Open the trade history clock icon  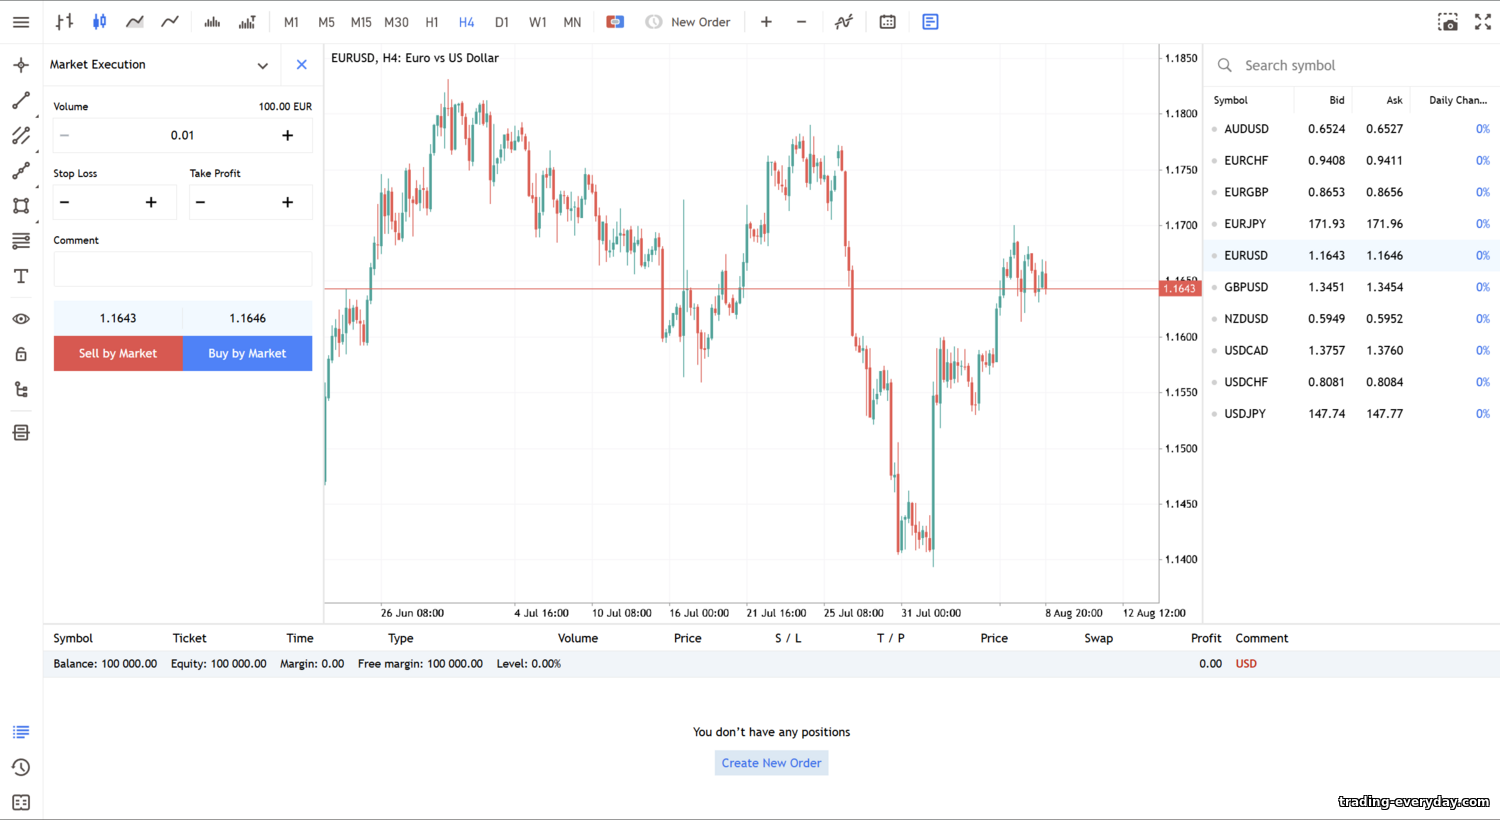coord(21,768)
